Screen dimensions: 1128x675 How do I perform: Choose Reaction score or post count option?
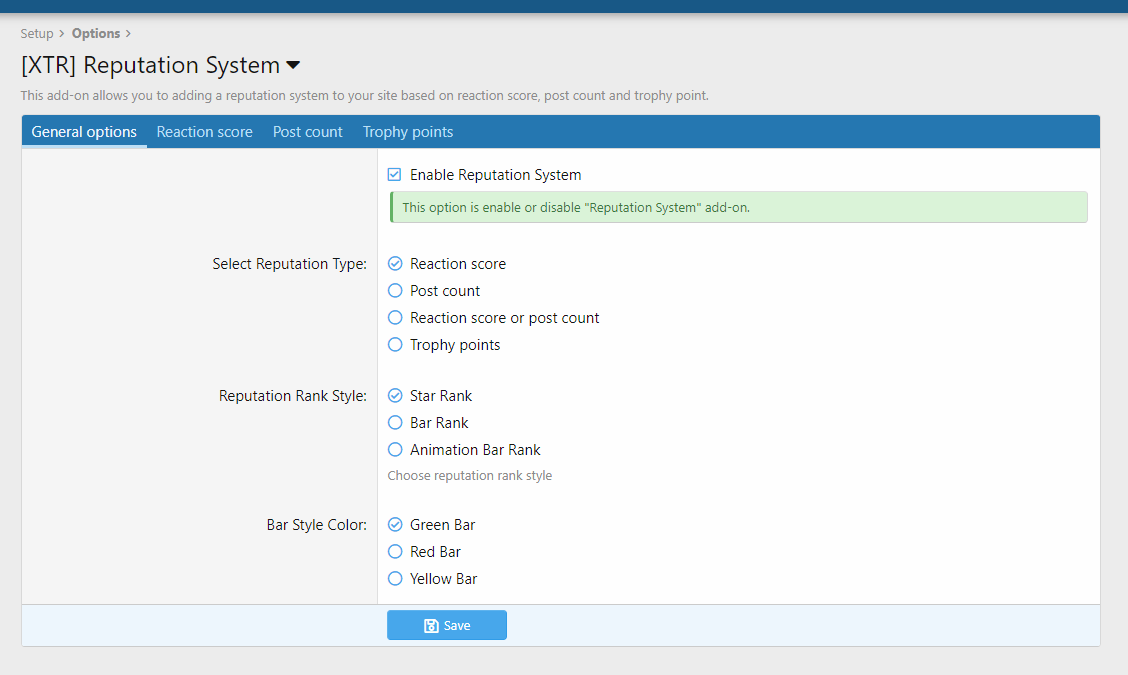(395, 318)
